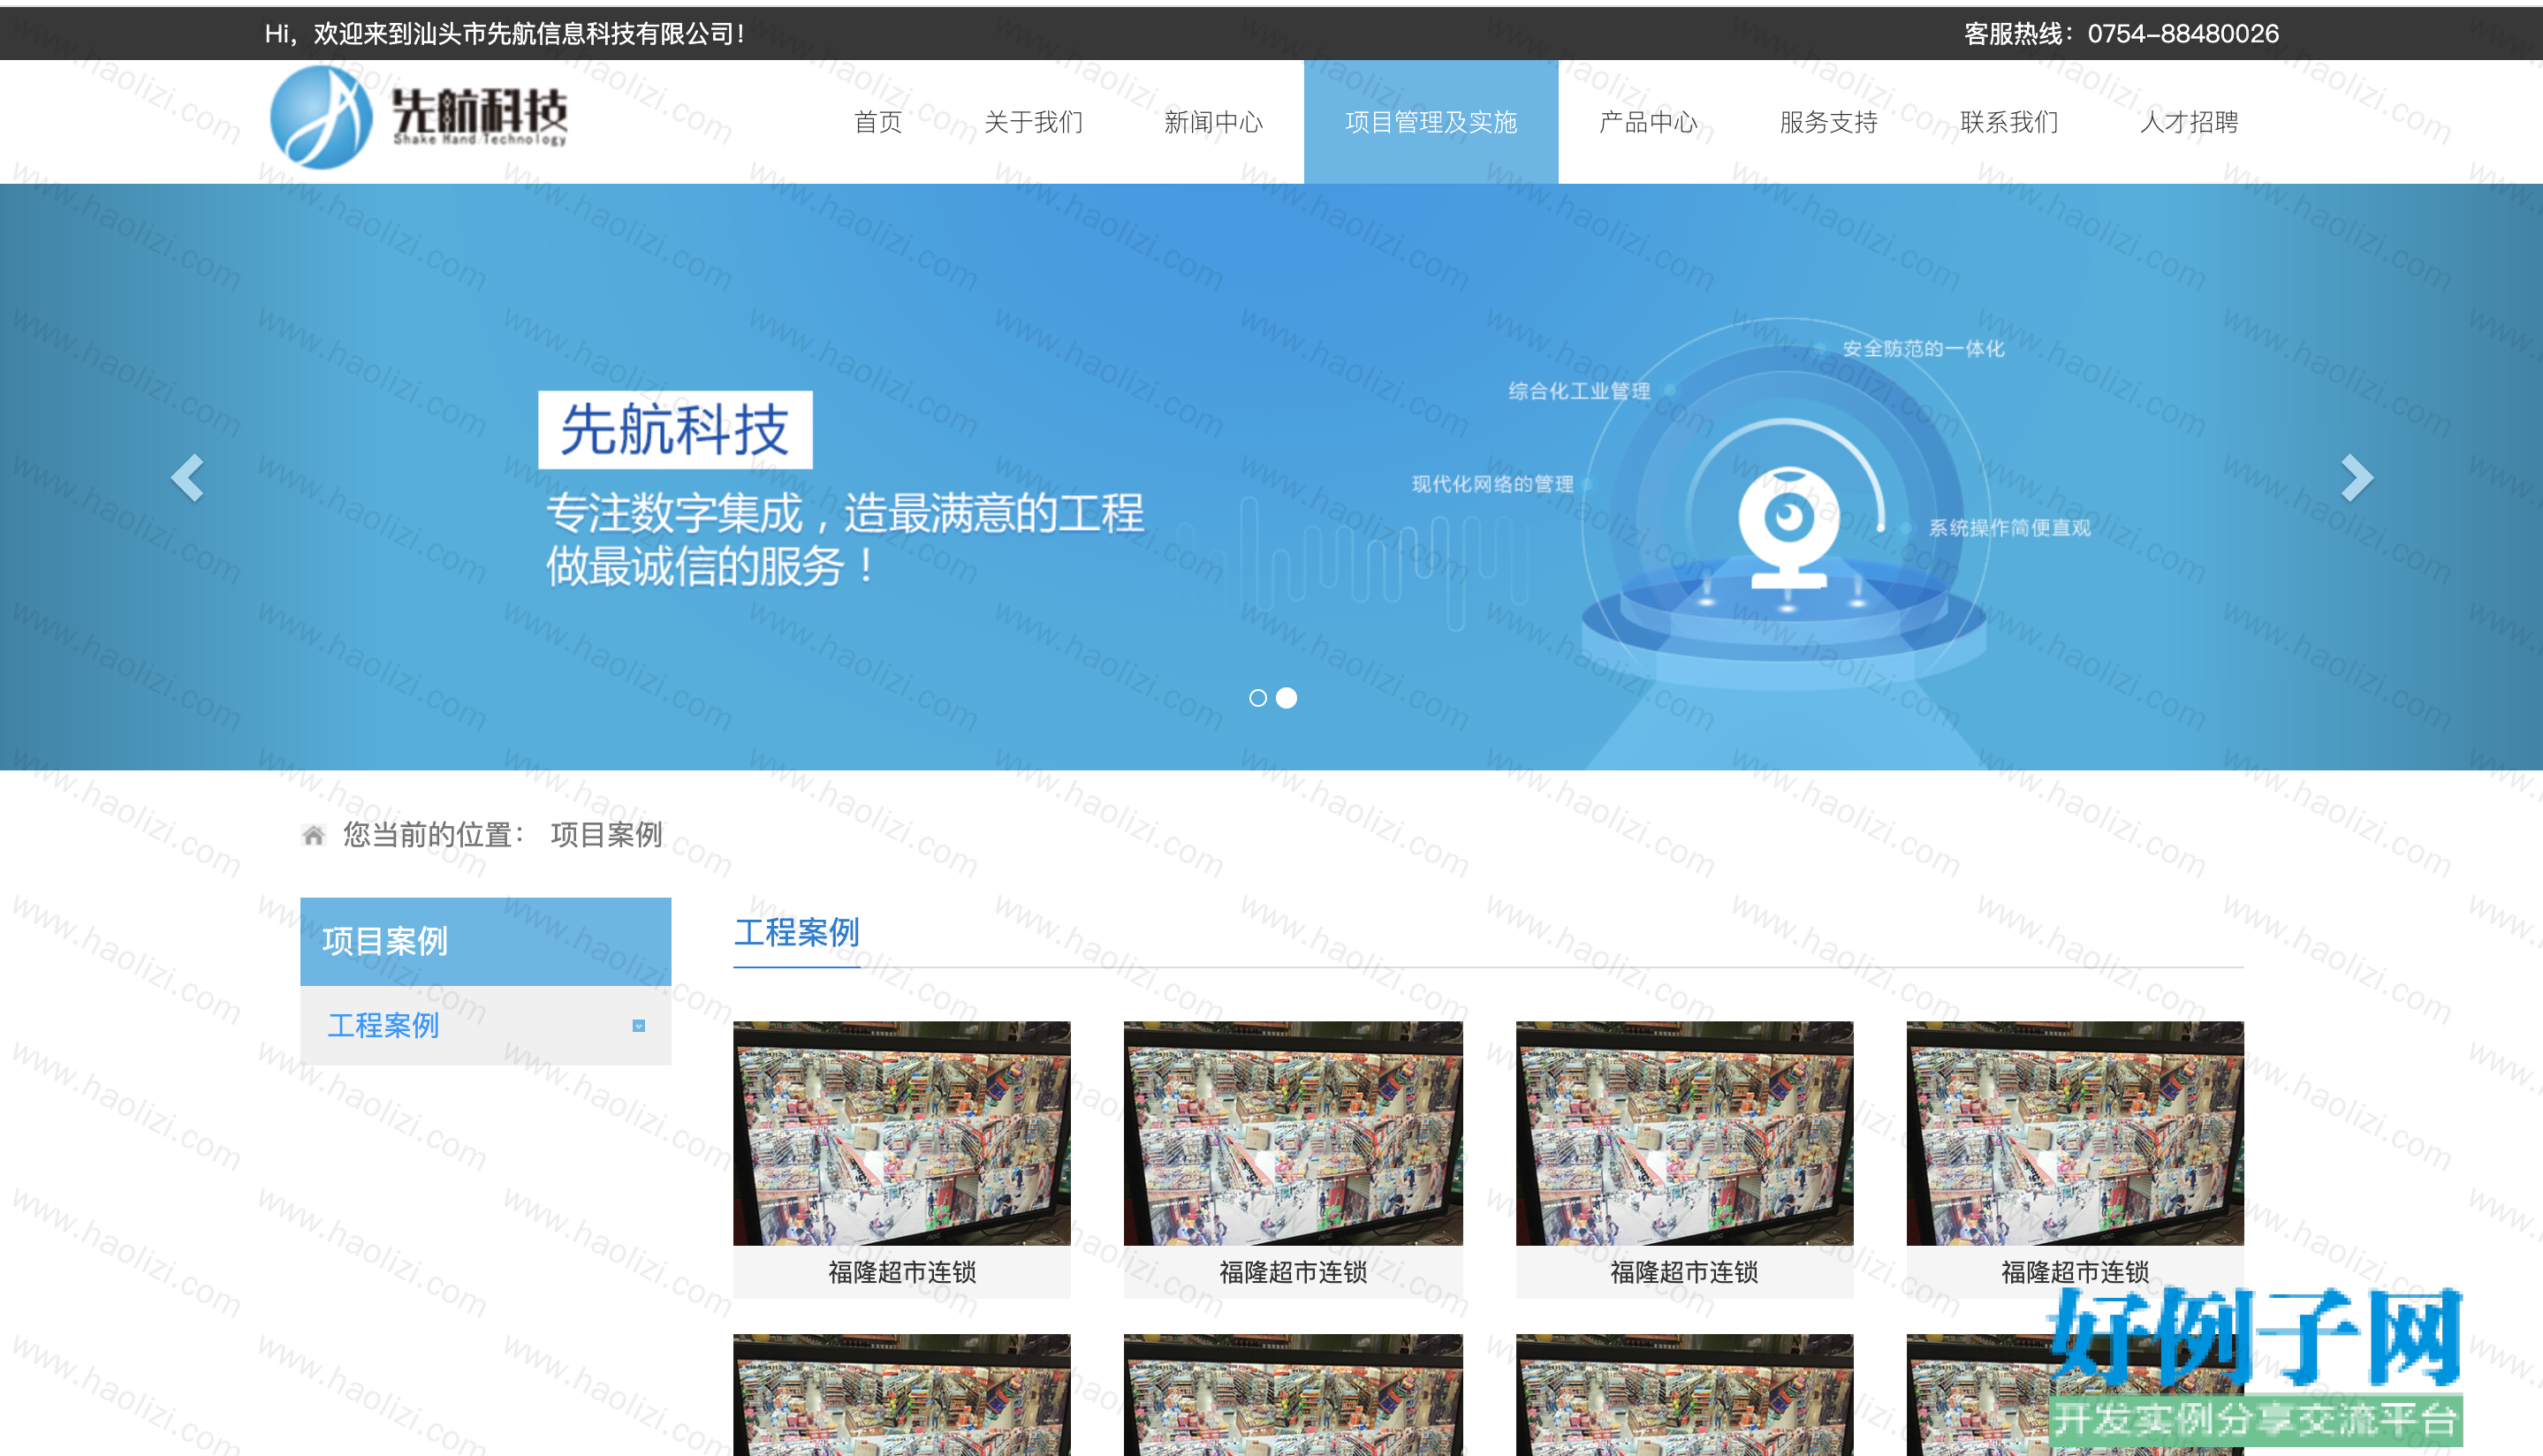The image size is (2543, 1456).
Task: Open second thumbnail in second case row
Action: point(1292,1395)
